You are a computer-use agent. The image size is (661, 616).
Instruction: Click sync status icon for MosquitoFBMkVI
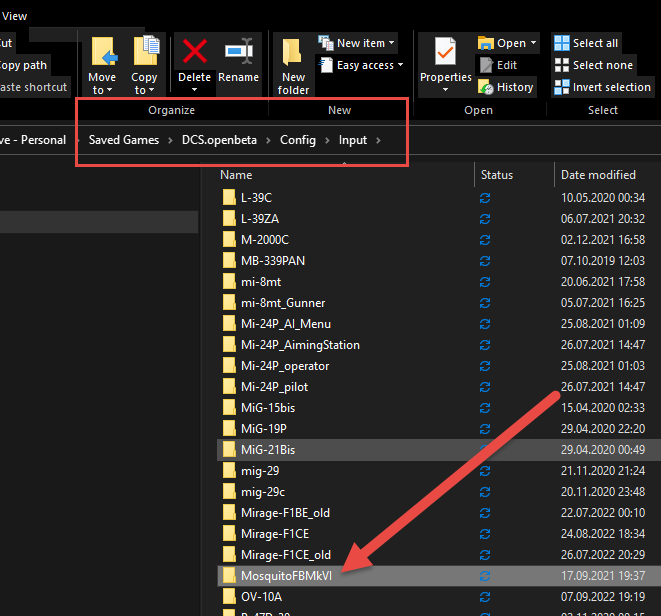coord(485,576)
